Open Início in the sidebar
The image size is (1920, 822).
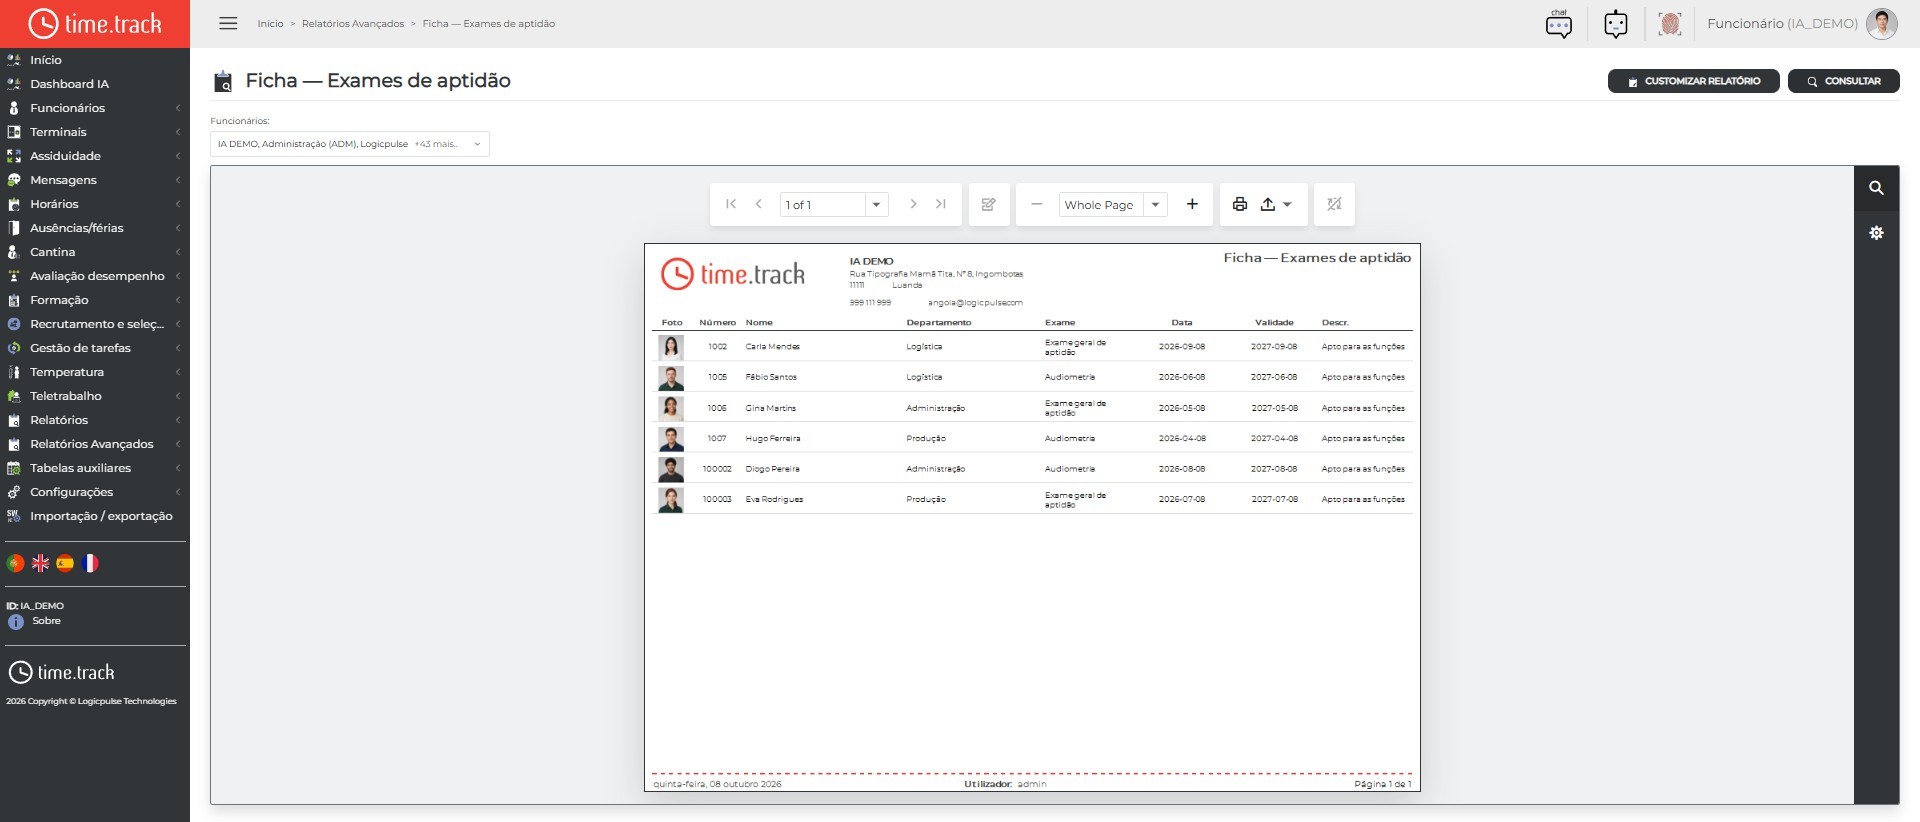(x=95, y=60)
